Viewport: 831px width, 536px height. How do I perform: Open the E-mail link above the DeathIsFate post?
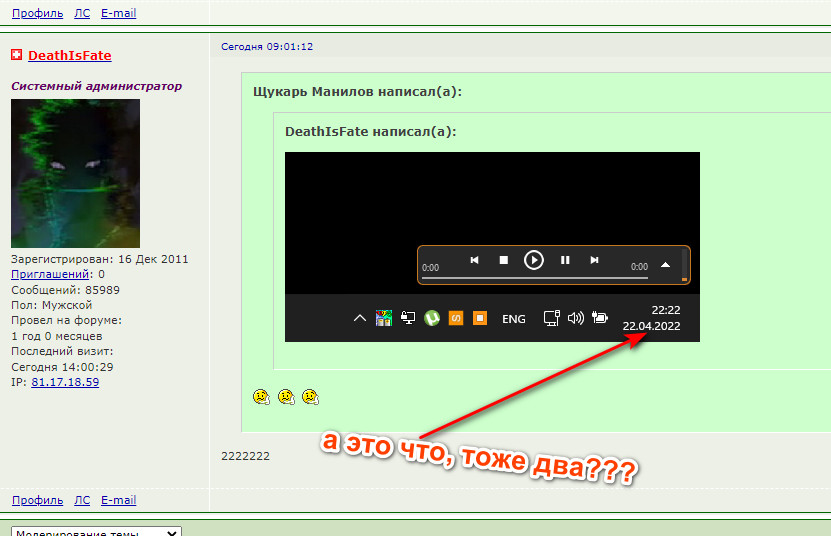click(119, 13)
